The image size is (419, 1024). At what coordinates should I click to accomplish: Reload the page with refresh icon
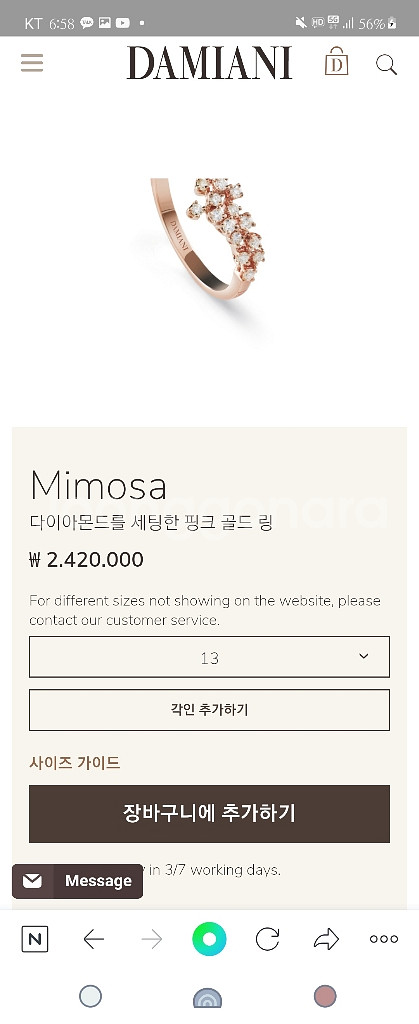268,939
